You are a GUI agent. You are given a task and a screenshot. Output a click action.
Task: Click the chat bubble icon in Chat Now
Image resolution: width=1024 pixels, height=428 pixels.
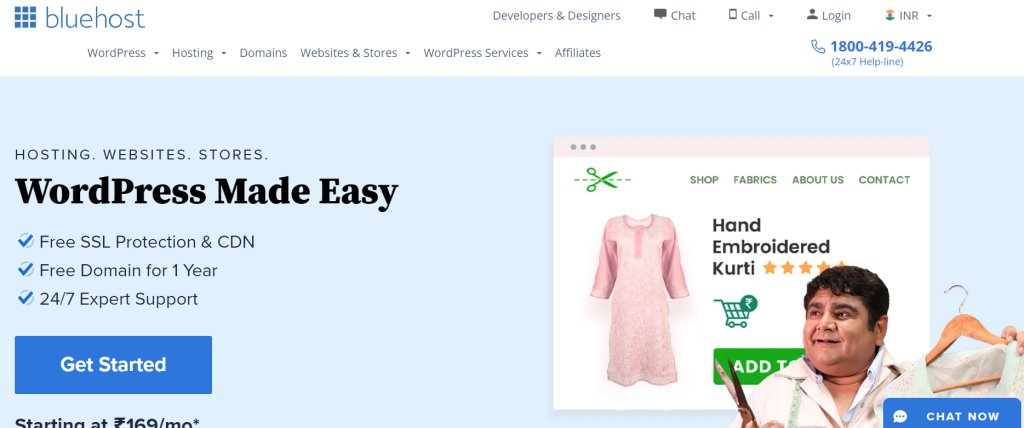coord(900,416)
